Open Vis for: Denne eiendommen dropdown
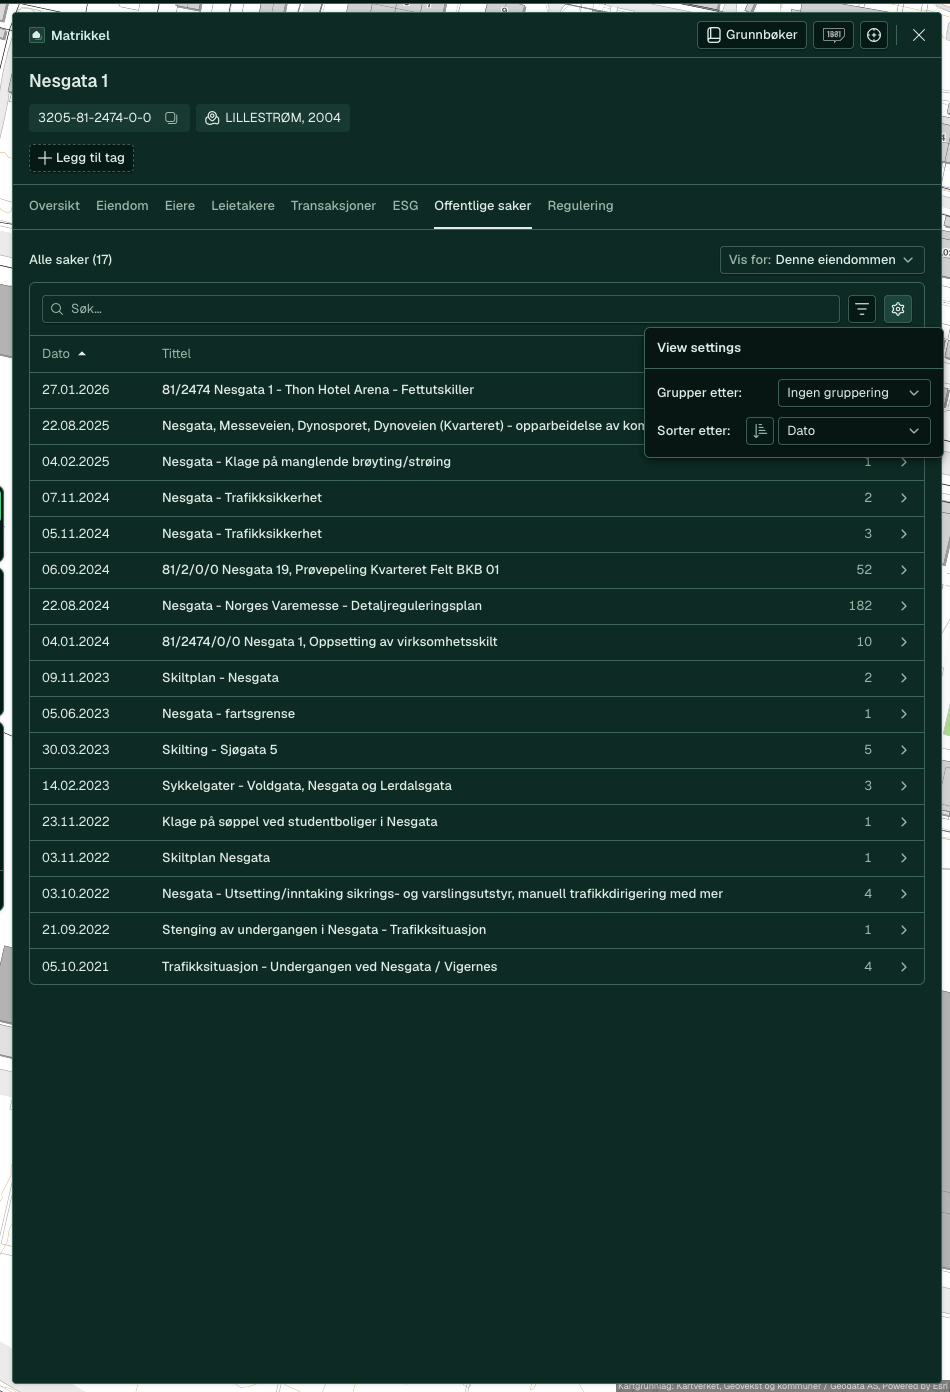950x1392 pixels. point(822,260)
